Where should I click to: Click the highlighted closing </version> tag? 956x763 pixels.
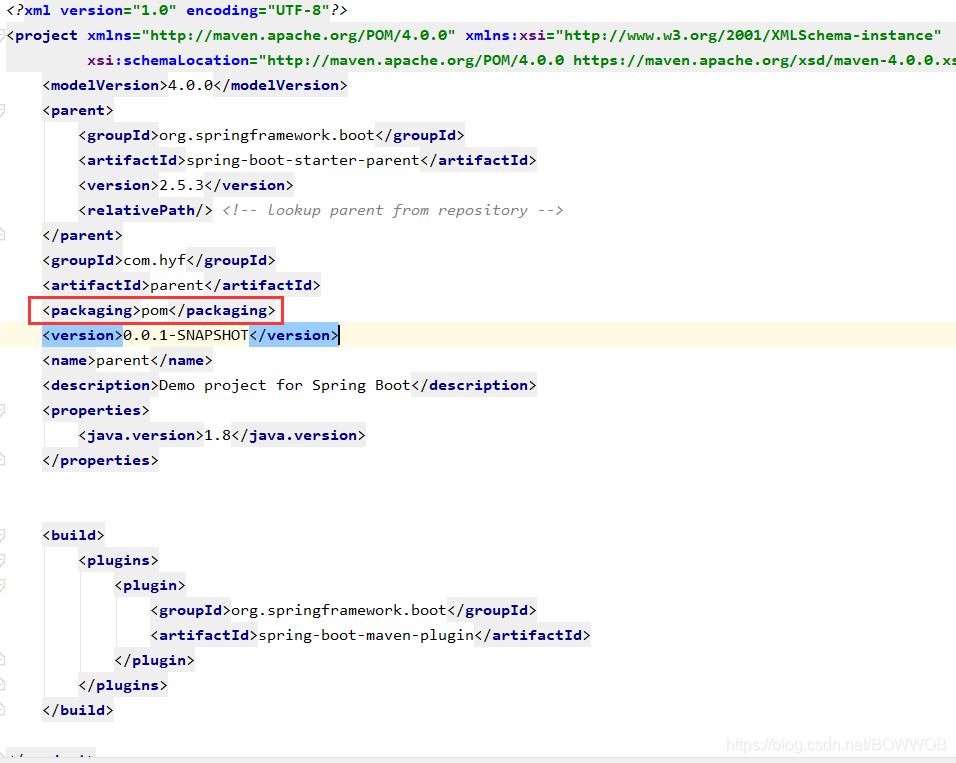point(293,335)
